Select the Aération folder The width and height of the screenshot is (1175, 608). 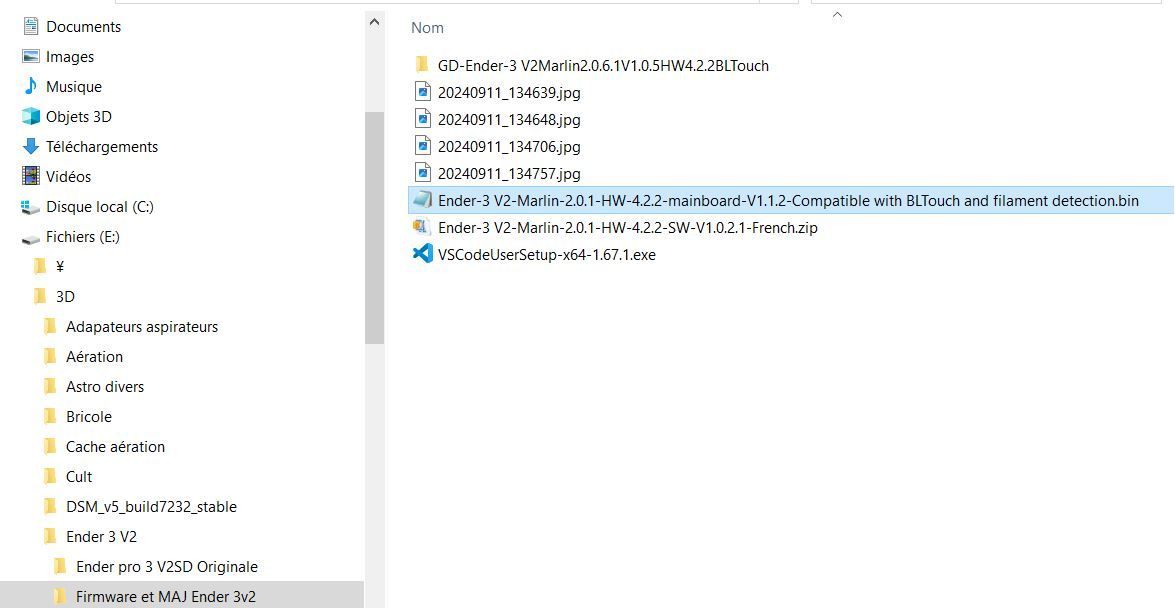(94, 356)
